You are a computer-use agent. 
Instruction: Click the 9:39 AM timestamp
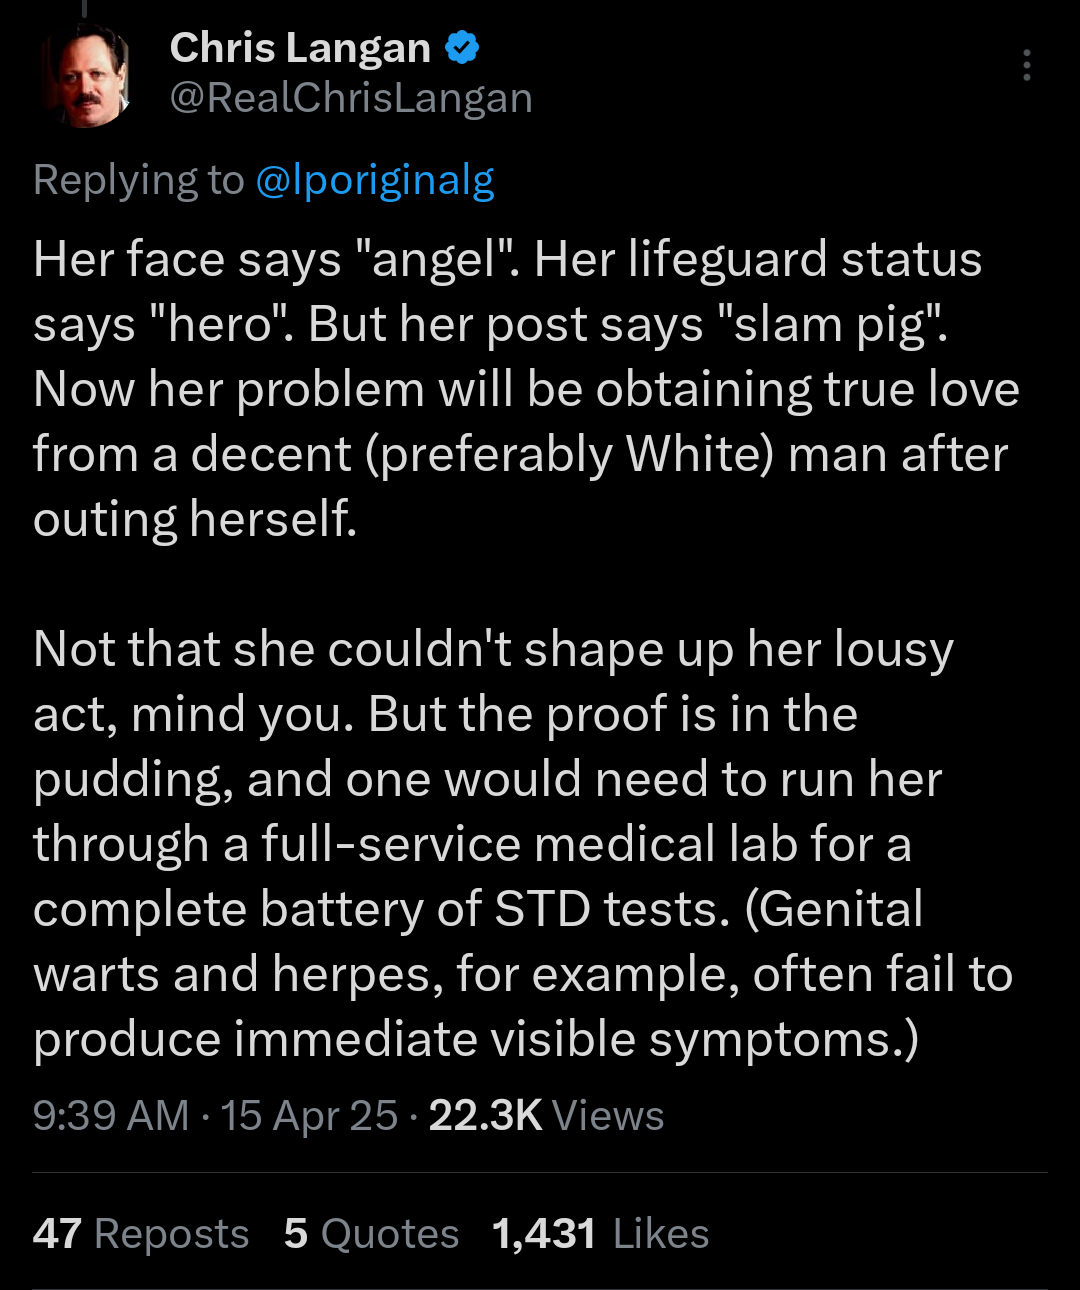point(111,1116)
